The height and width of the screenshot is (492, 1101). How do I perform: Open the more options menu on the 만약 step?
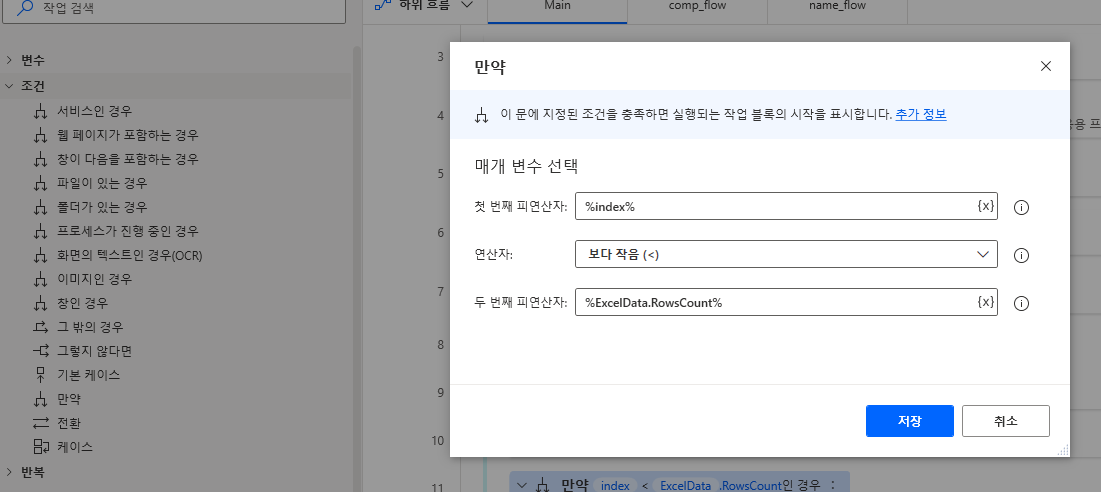point(833,484)
